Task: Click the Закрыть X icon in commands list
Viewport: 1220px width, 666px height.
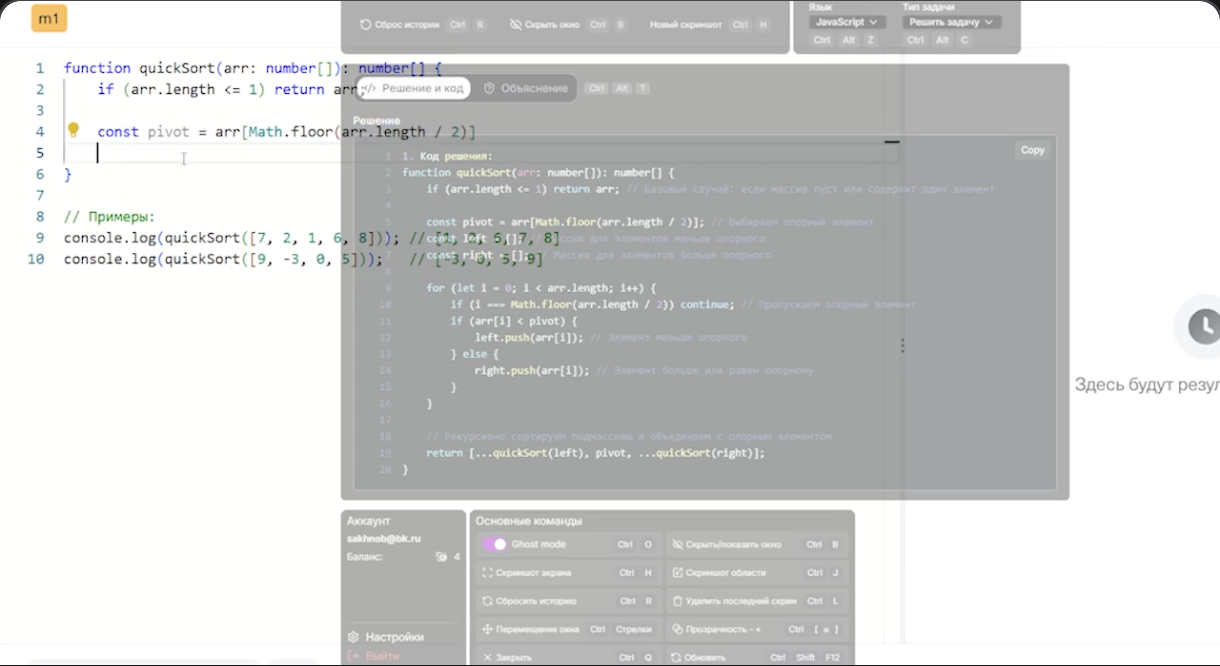Action: click(488, 657)
